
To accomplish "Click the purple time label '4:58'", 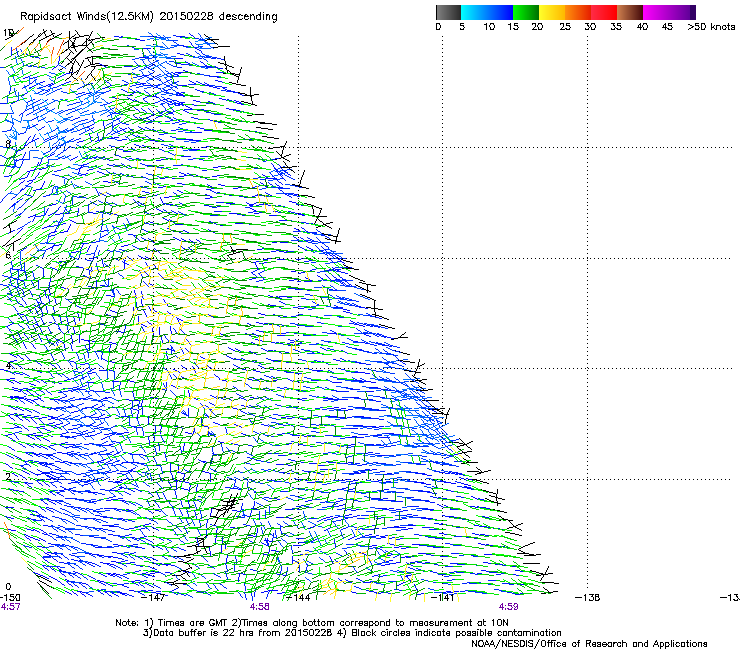I will click(260, 607).
